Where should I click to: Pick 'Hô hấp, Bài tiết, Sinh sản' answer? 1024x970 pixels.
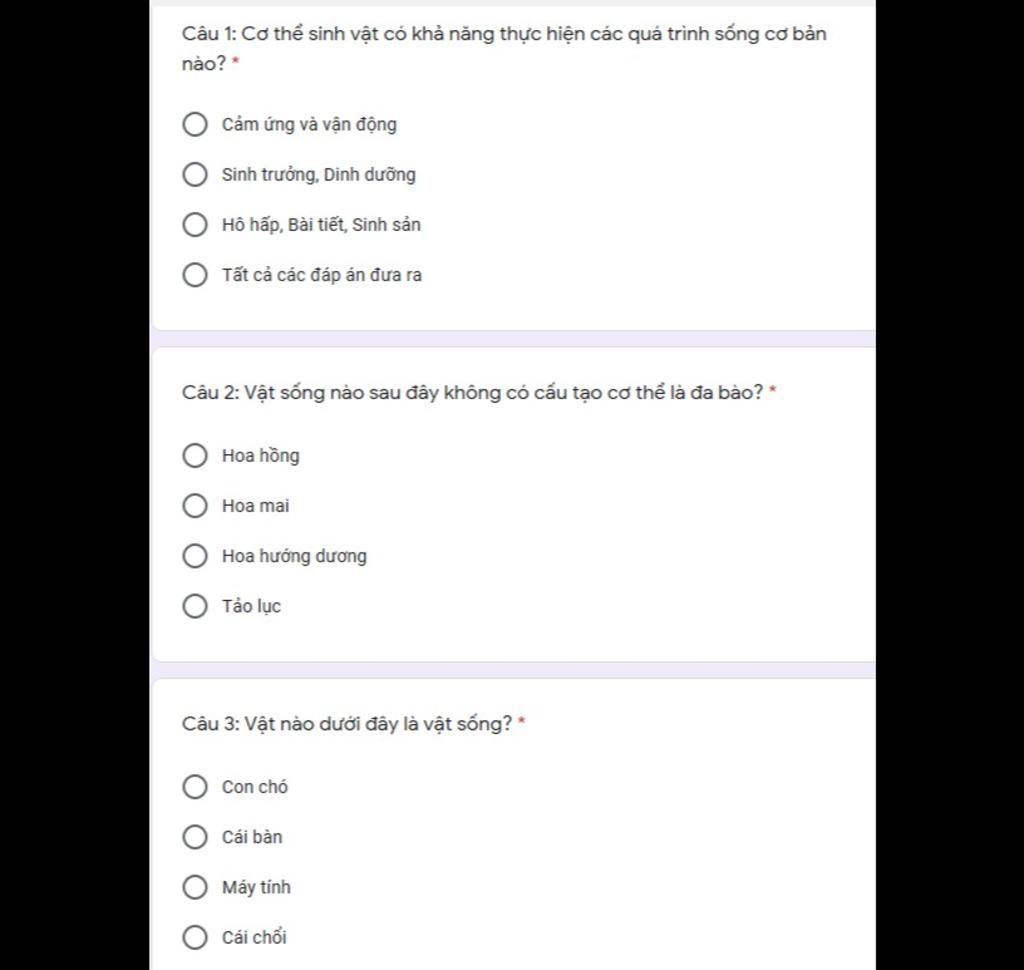(x=195, y=225)
